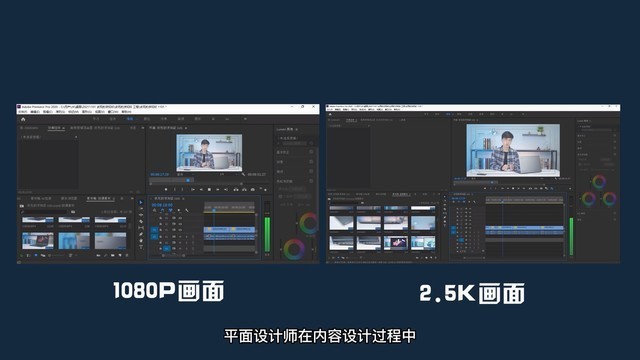Open the 文件 menu in the 1080P window

22,111
